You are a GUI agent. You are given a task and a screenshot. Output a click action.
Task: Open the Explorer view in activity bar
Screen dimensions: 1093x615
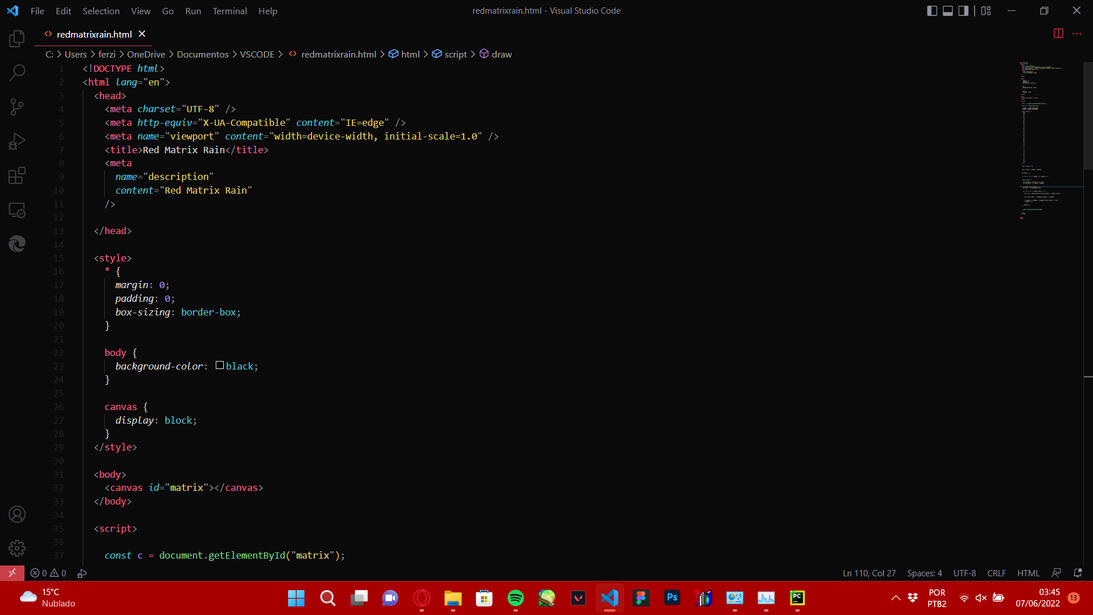point(17,39)
